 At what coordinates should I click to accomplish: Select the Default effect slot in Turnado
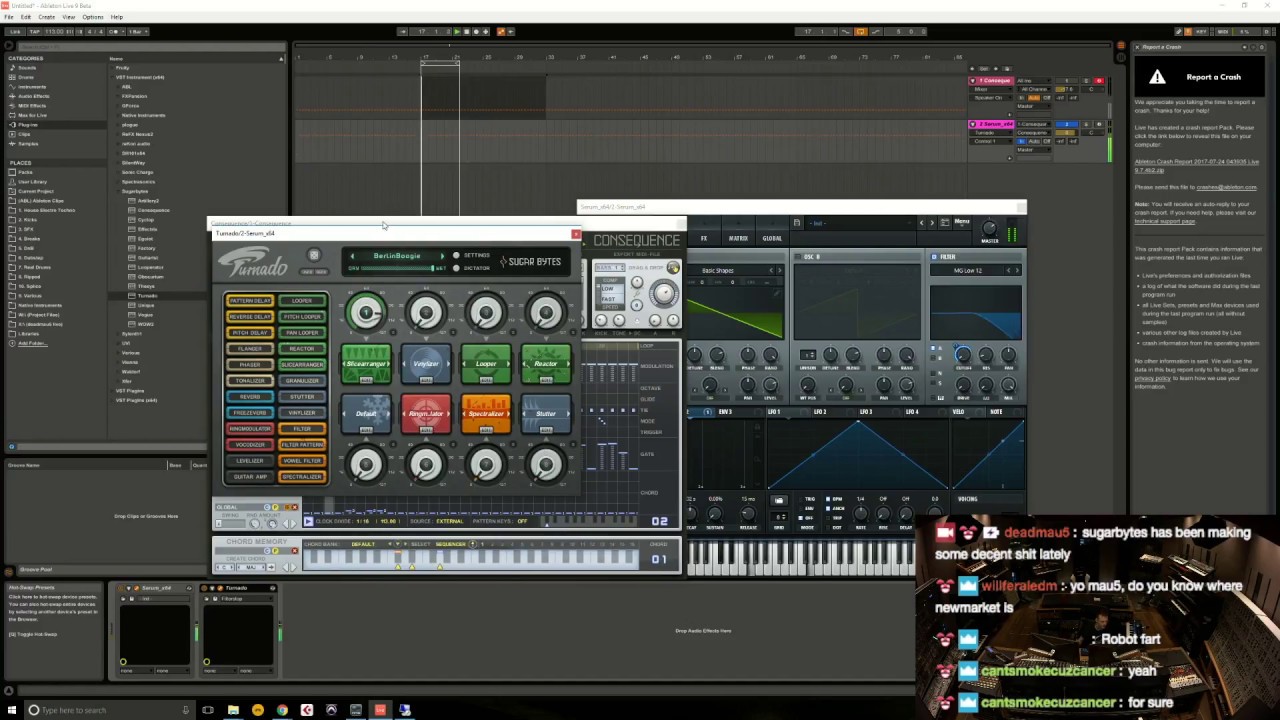[x=366, y=414]
